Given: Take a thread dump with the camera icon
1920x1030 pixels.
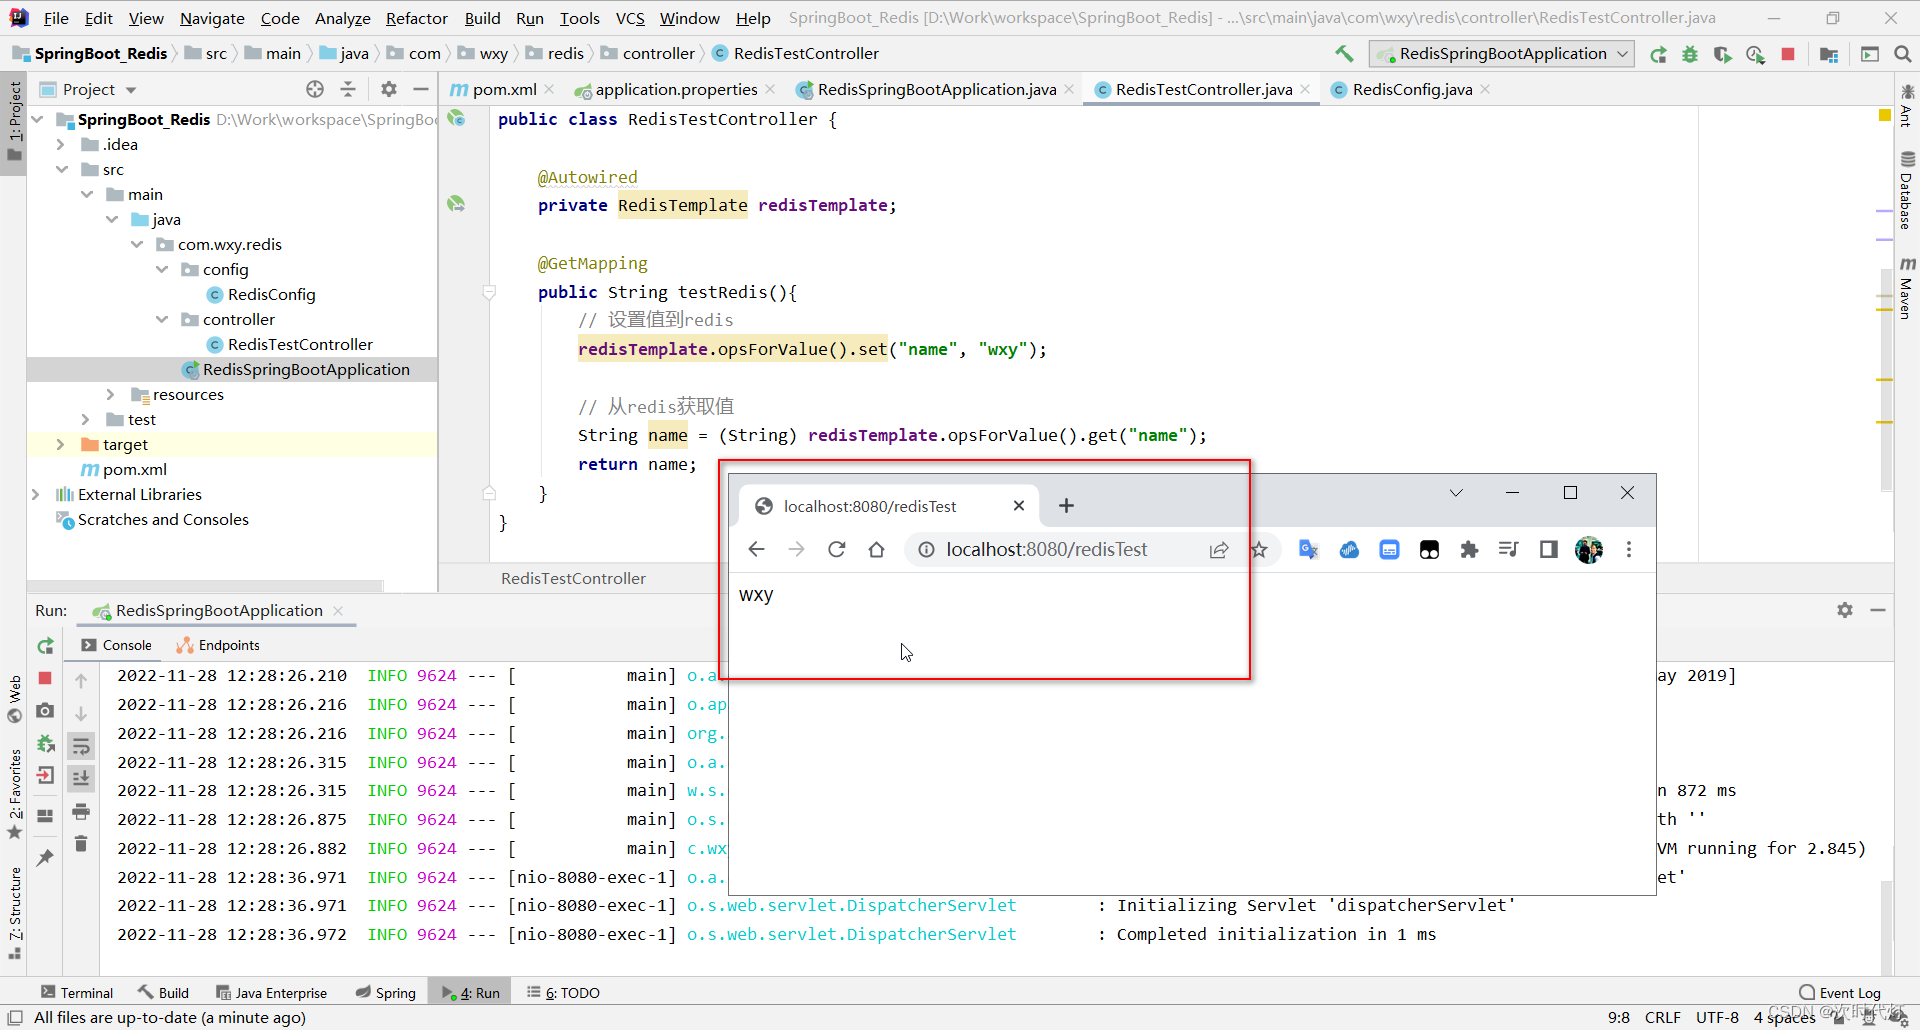Looking at the screenshot, I should pyautogui.click(x=44, y=711).
